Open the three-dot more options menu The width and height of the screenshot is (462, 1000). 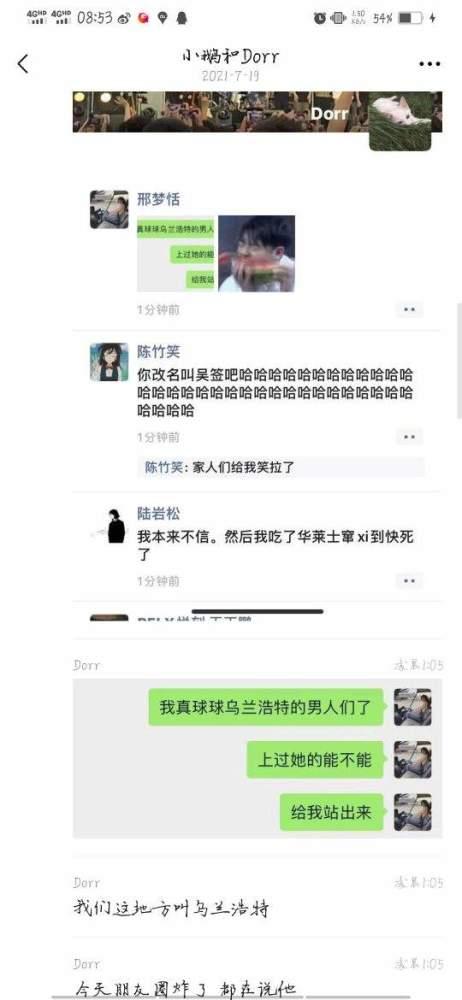(x=429, y=64)
